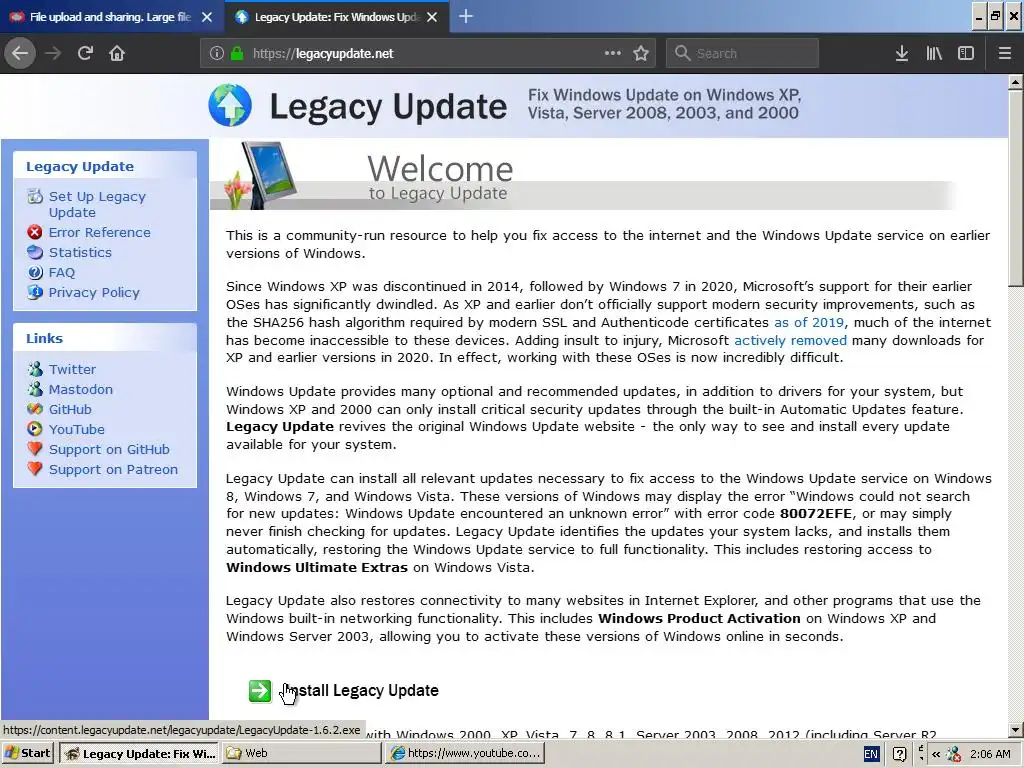Click the Twitter people icon
1024x768 pixels.
click(35, 369)
